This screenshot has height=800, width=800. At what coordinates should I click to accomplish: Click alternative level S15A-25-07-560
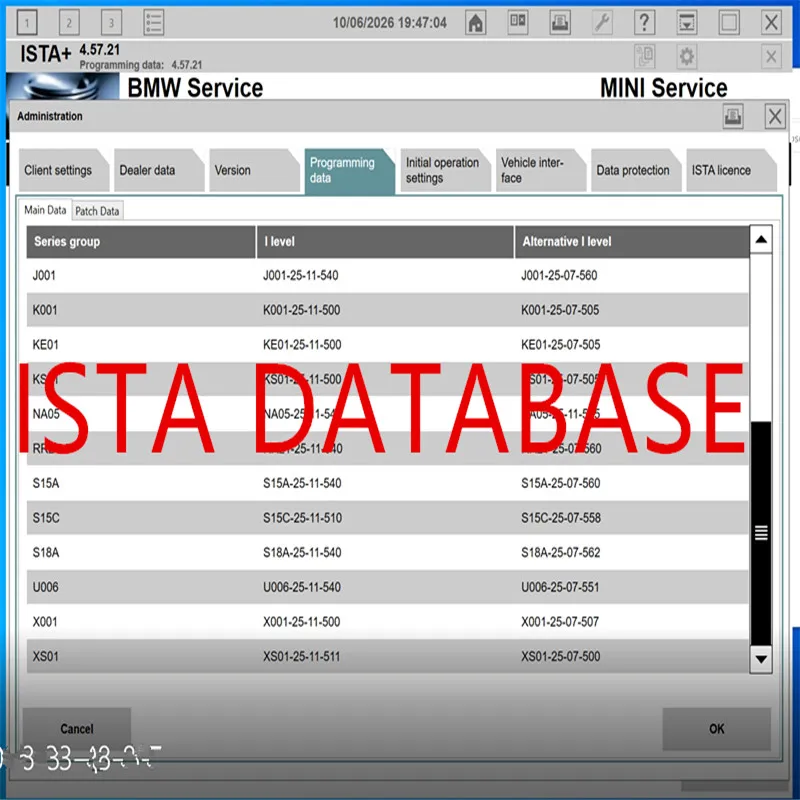[561, 483]
